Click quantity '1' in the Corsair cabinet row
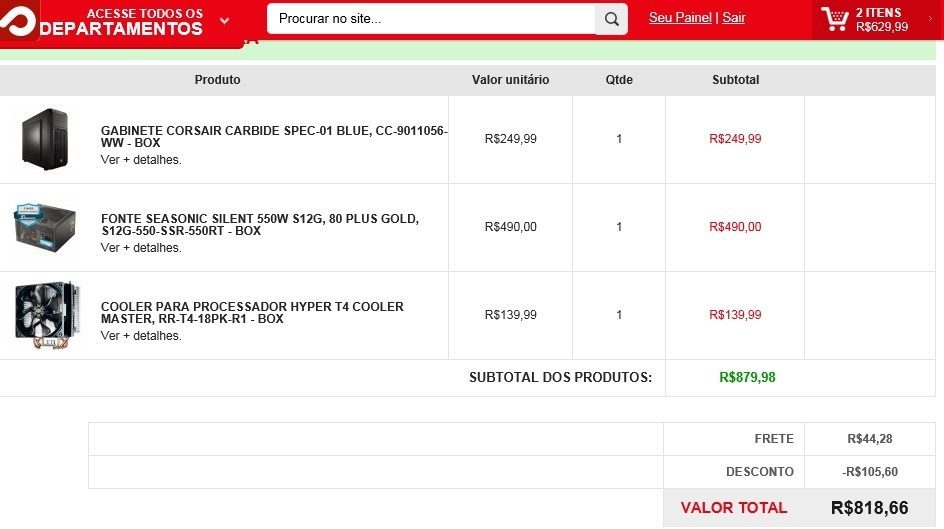944x529 pixels. coord(619,139)
